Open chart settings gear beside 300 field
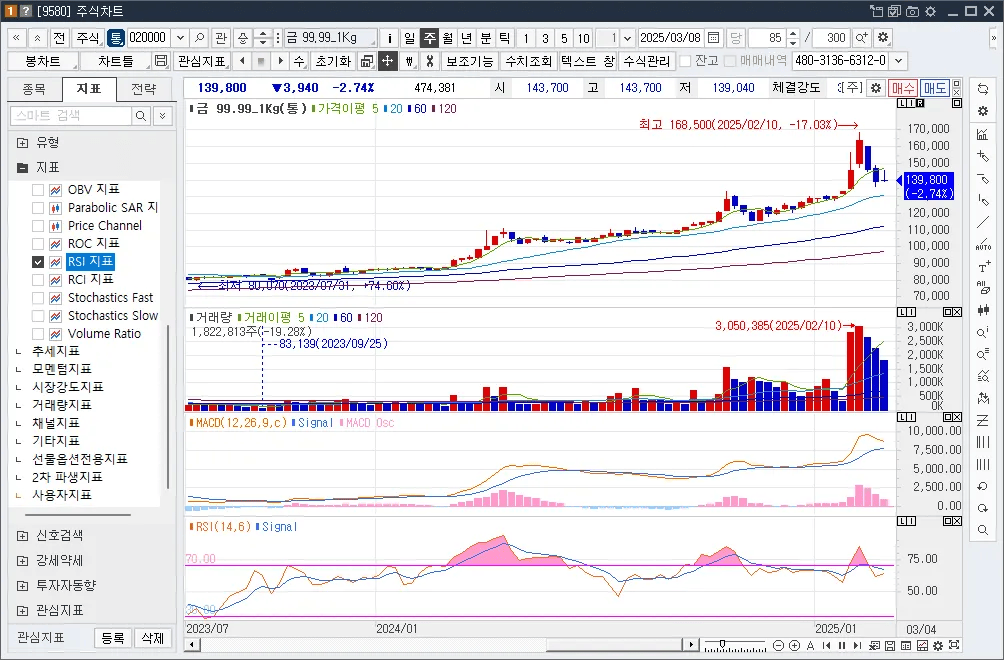 (x=883, y=38)
